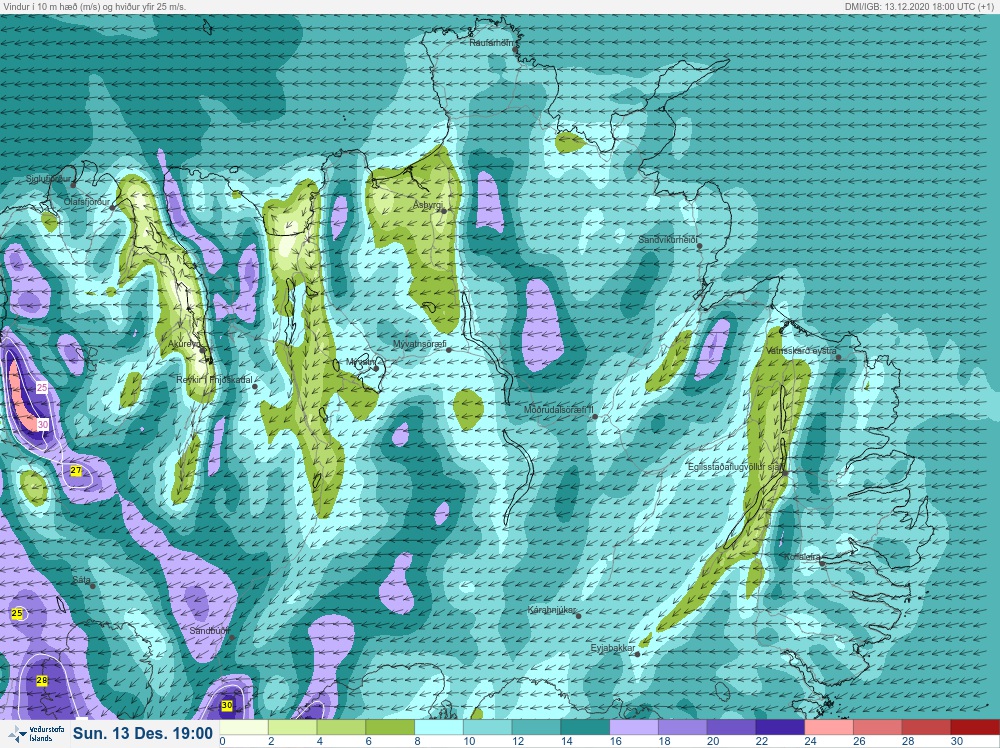
Task: Pick the 16–18 m/s lavender swatch
Action: [x=634, y=728]
